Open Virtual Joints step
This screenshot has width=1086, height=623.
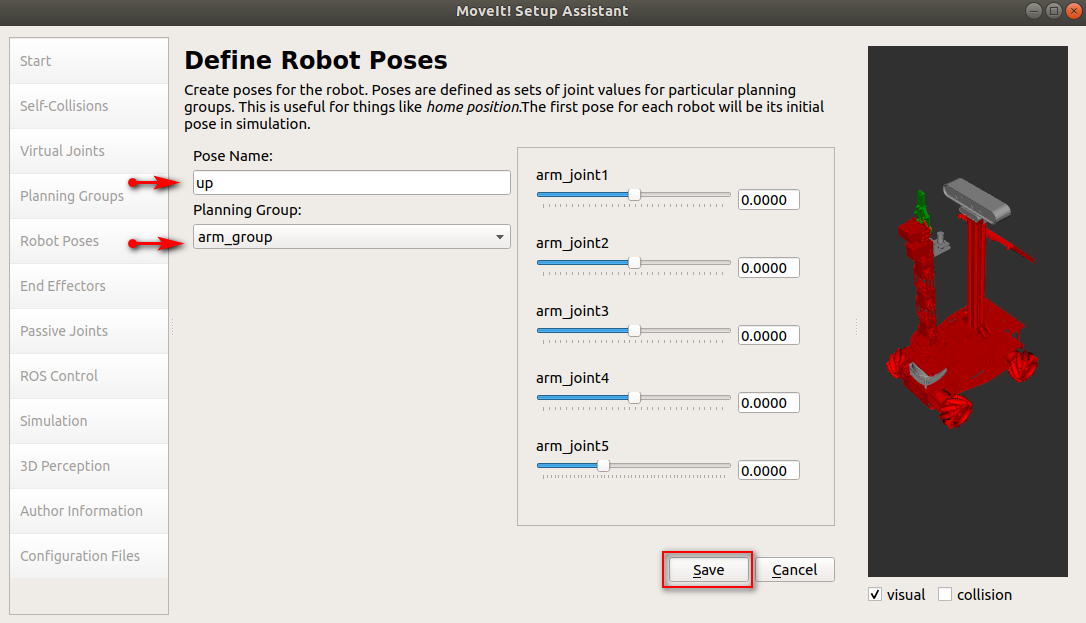tap(89, 151)
